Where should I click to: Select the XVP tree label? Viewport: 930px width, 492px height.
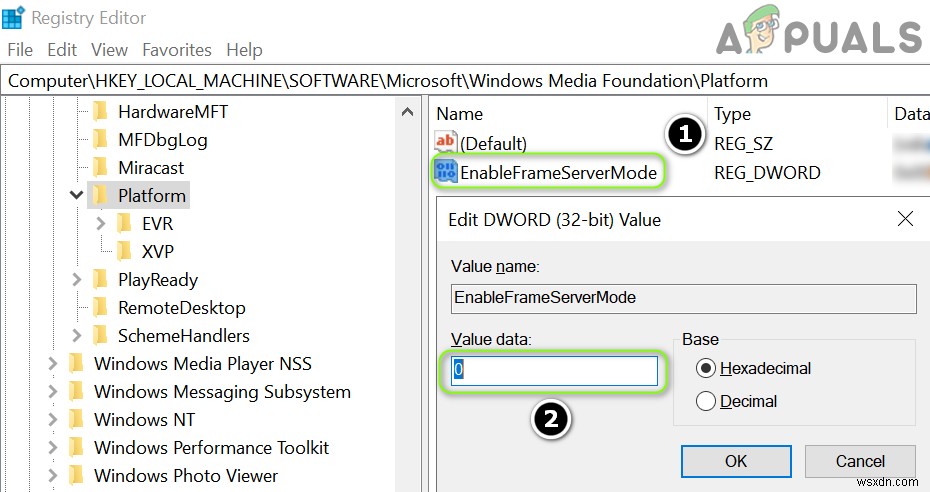tap(158, 251)
